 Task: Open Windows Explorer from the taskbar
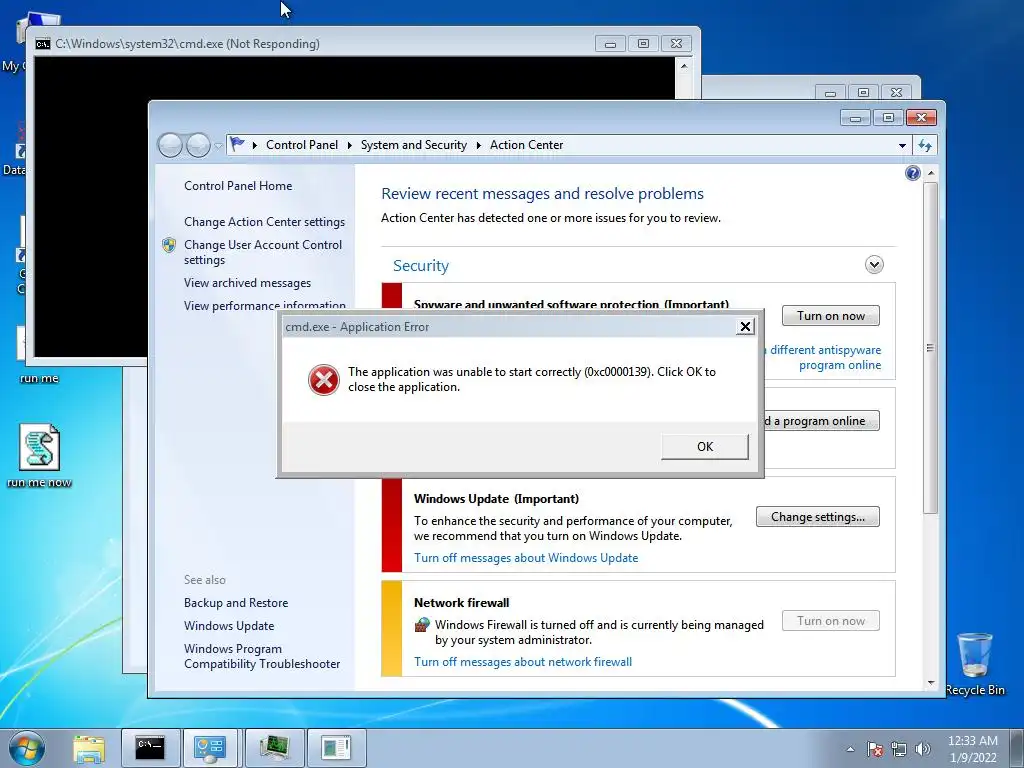pos(89,748)
